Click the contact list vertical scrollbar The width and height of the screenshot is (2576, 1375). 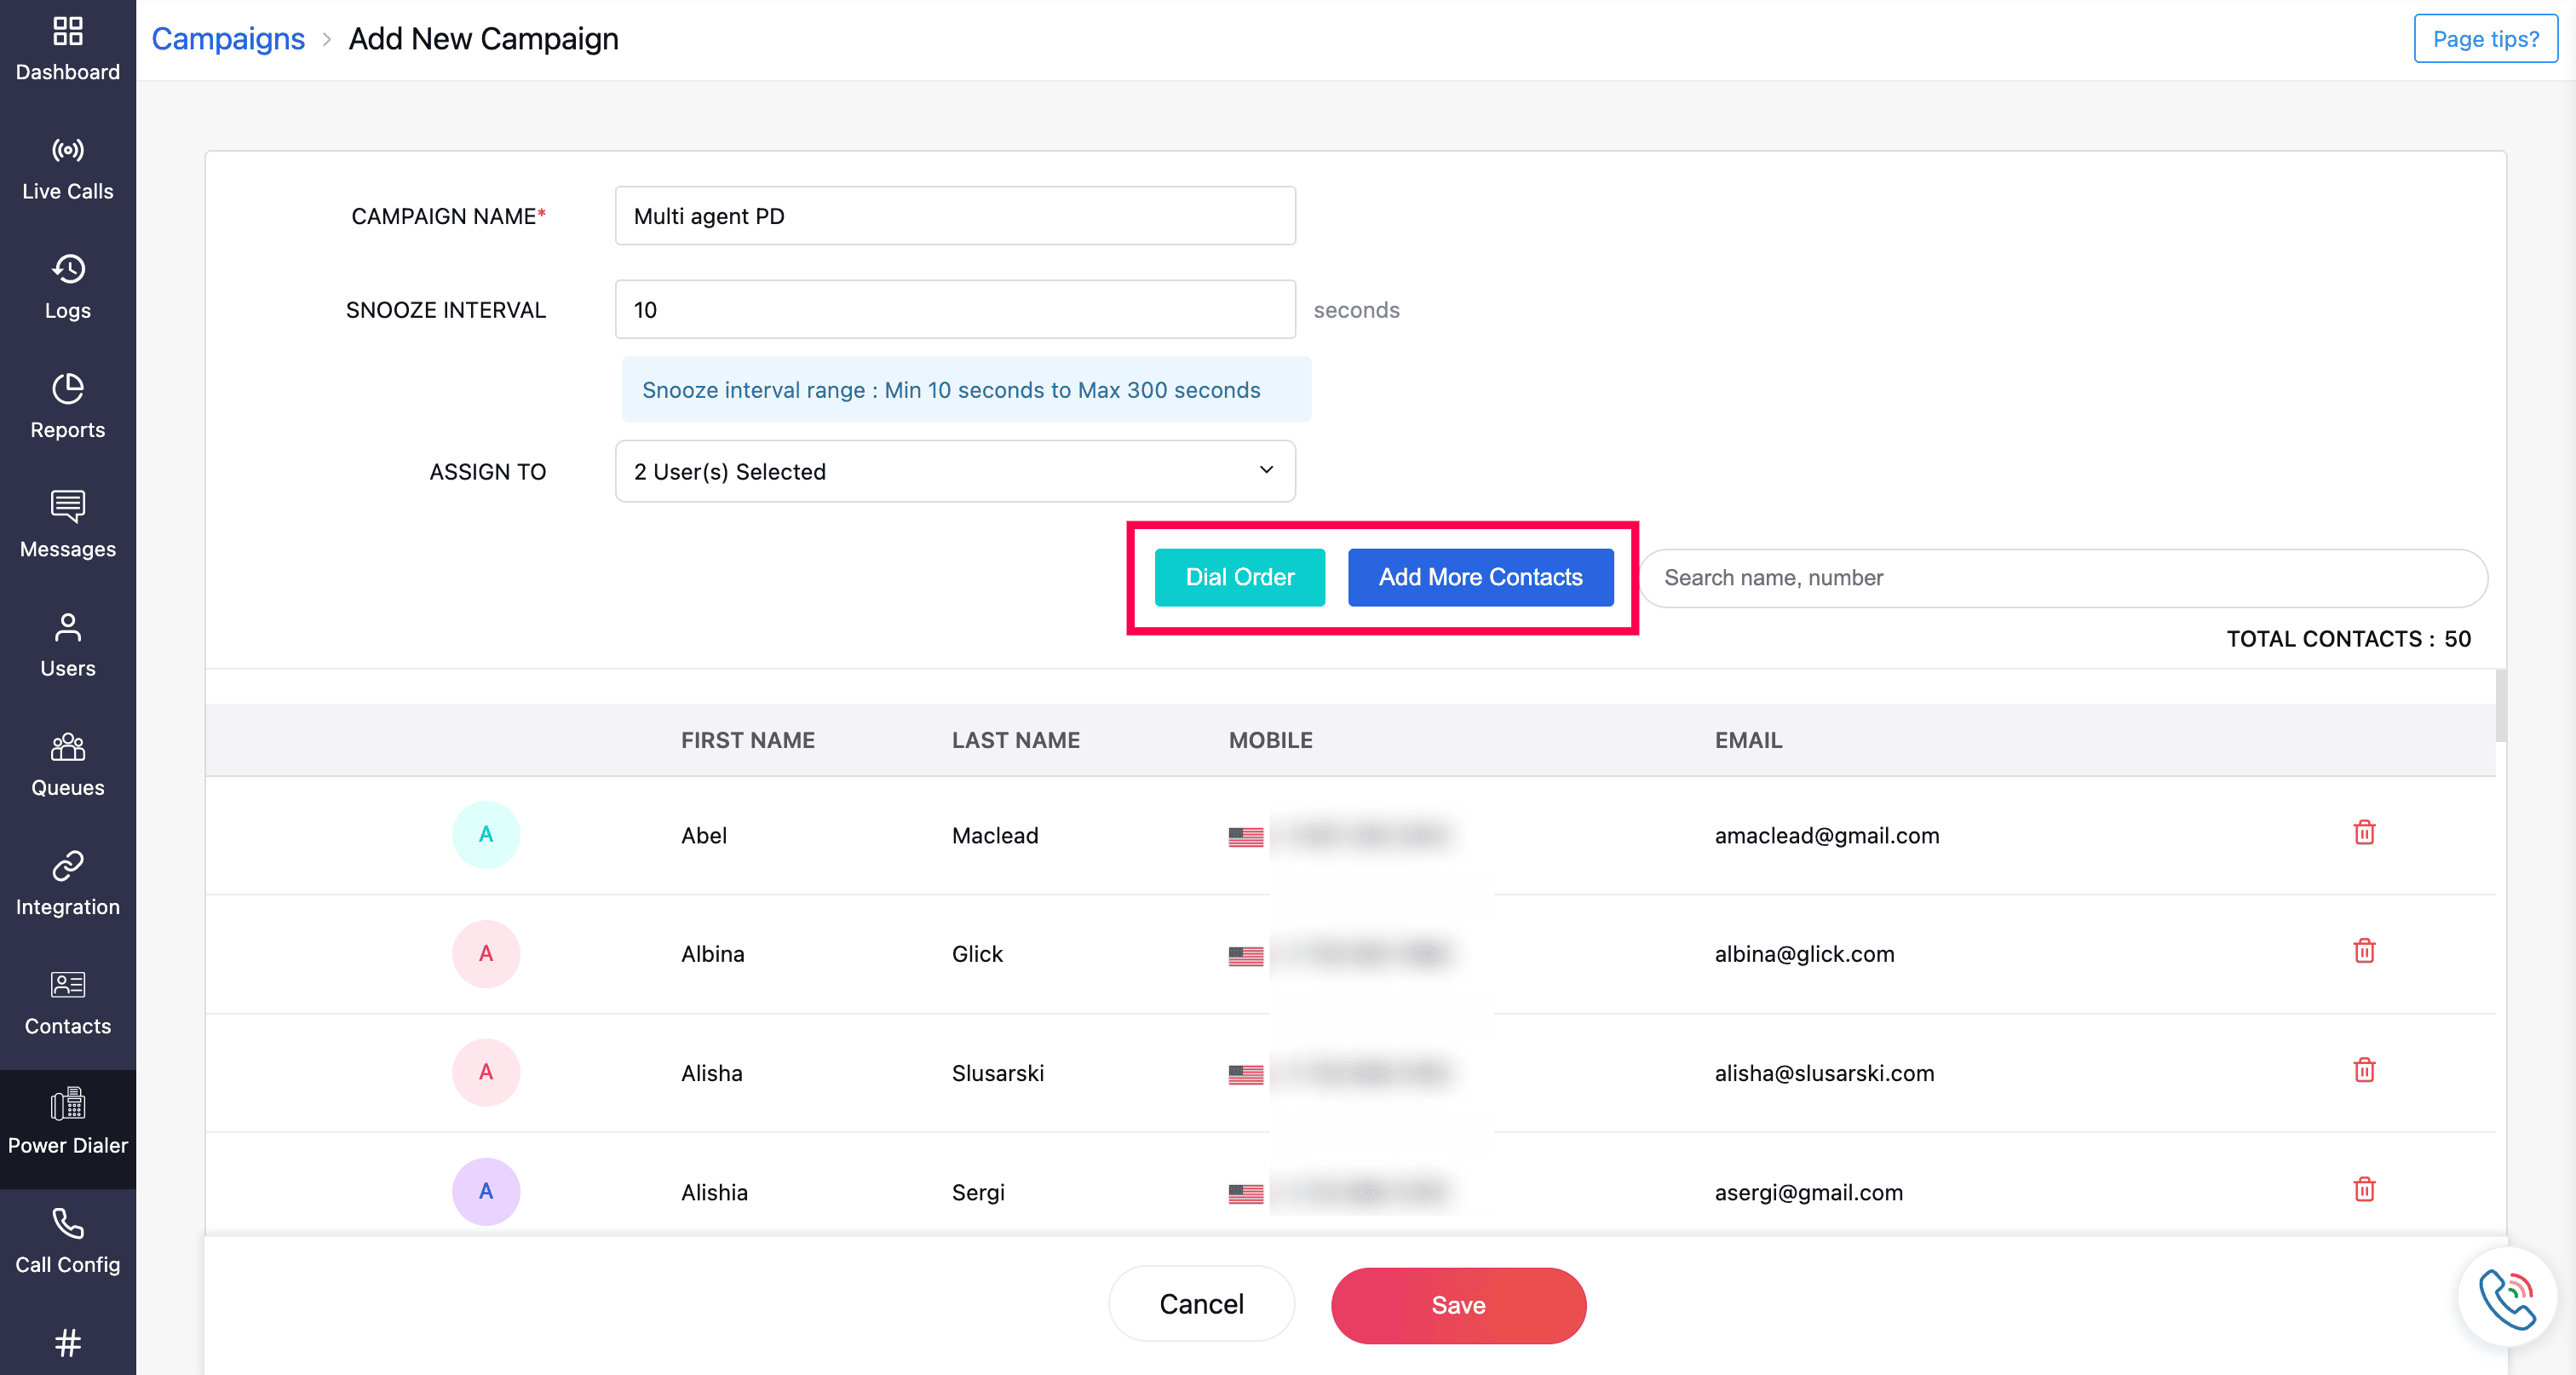tap(2500, 706)
